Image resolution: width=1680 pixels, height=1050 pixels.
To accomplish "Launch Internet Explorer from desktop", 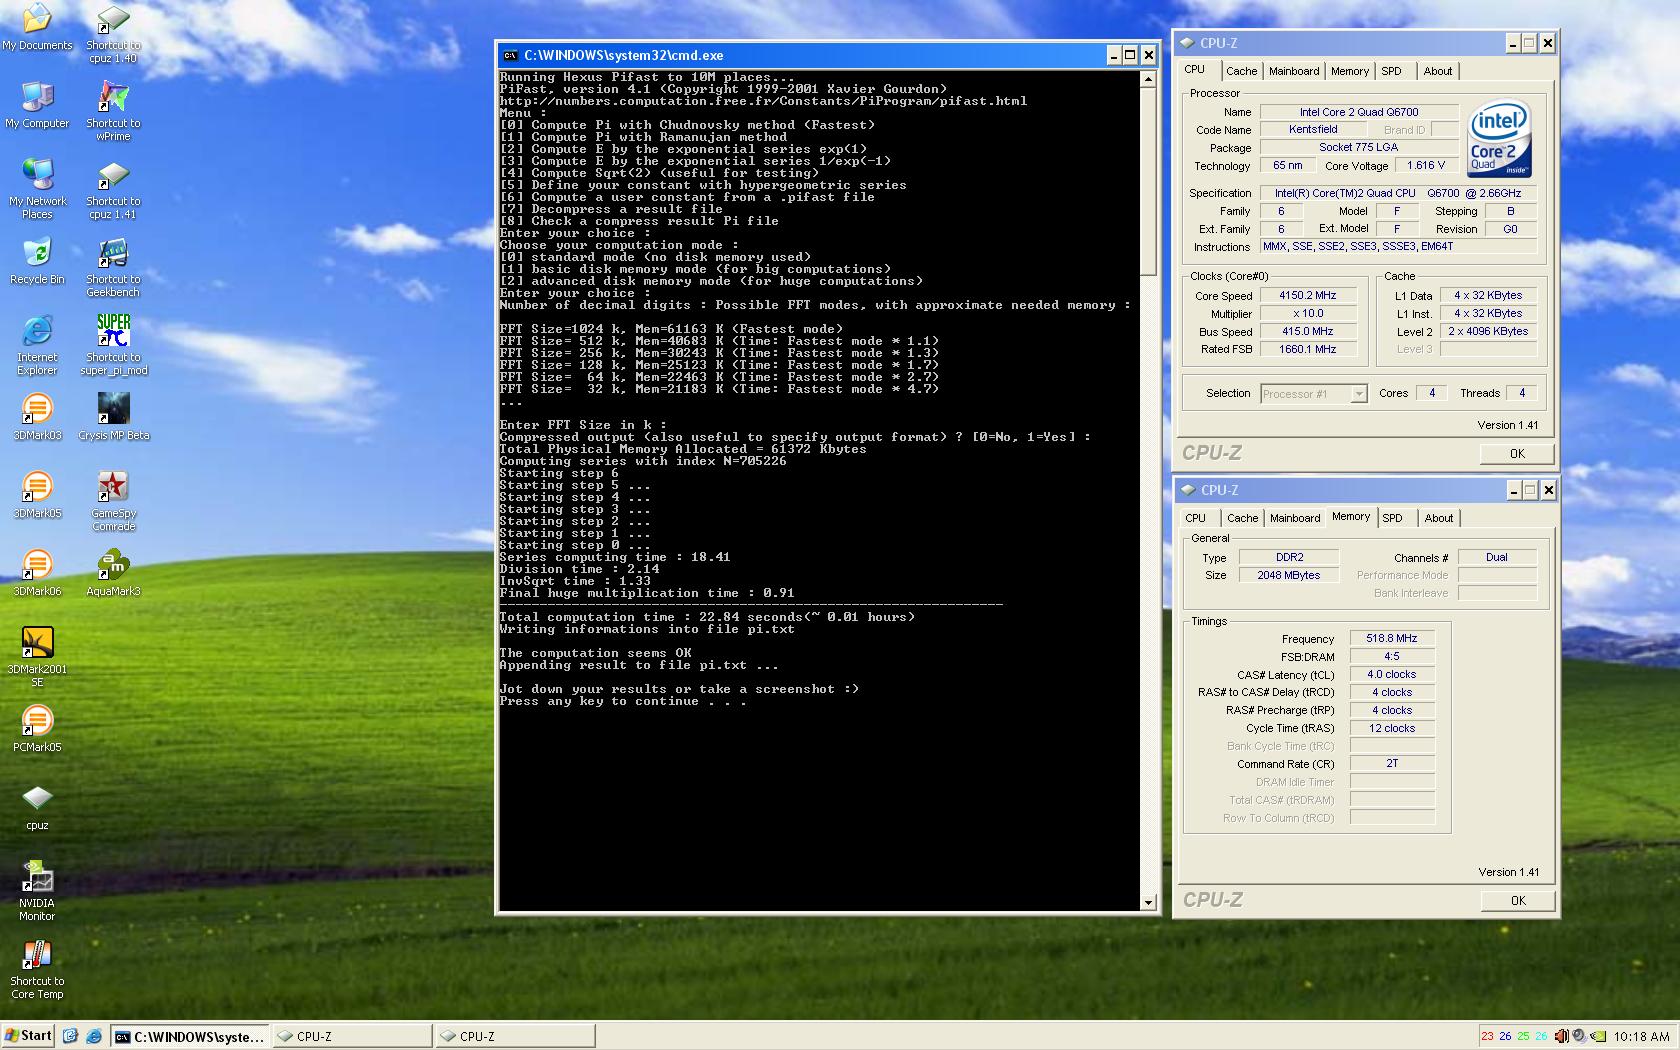I will [37, 345].
